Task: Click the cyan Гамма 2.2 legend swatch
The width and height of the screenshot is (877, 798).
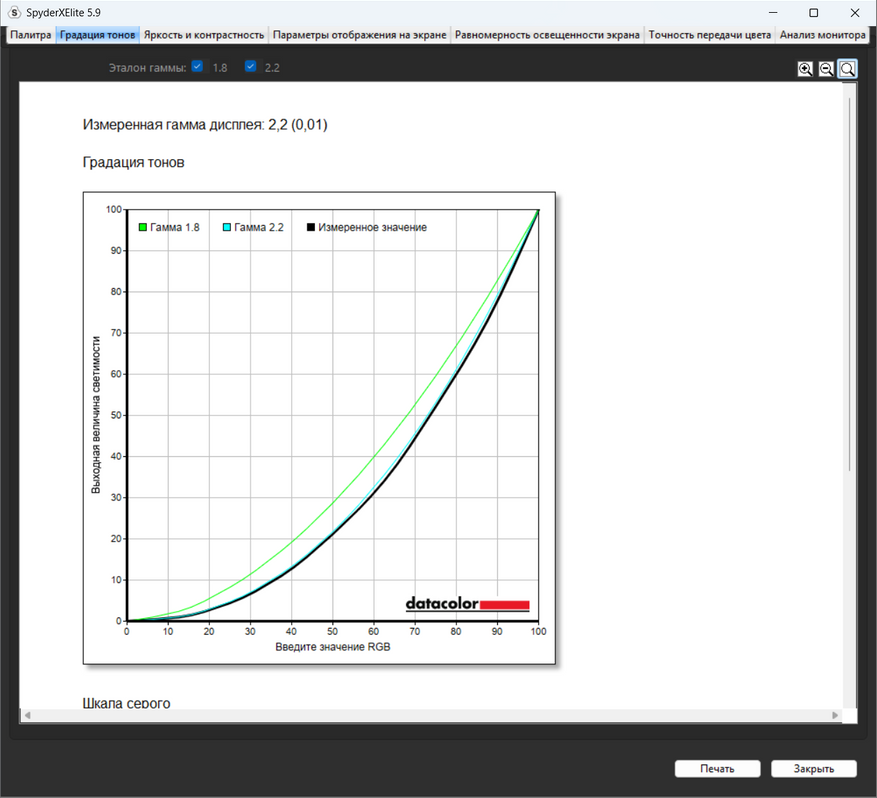Action: coord(227,228)
